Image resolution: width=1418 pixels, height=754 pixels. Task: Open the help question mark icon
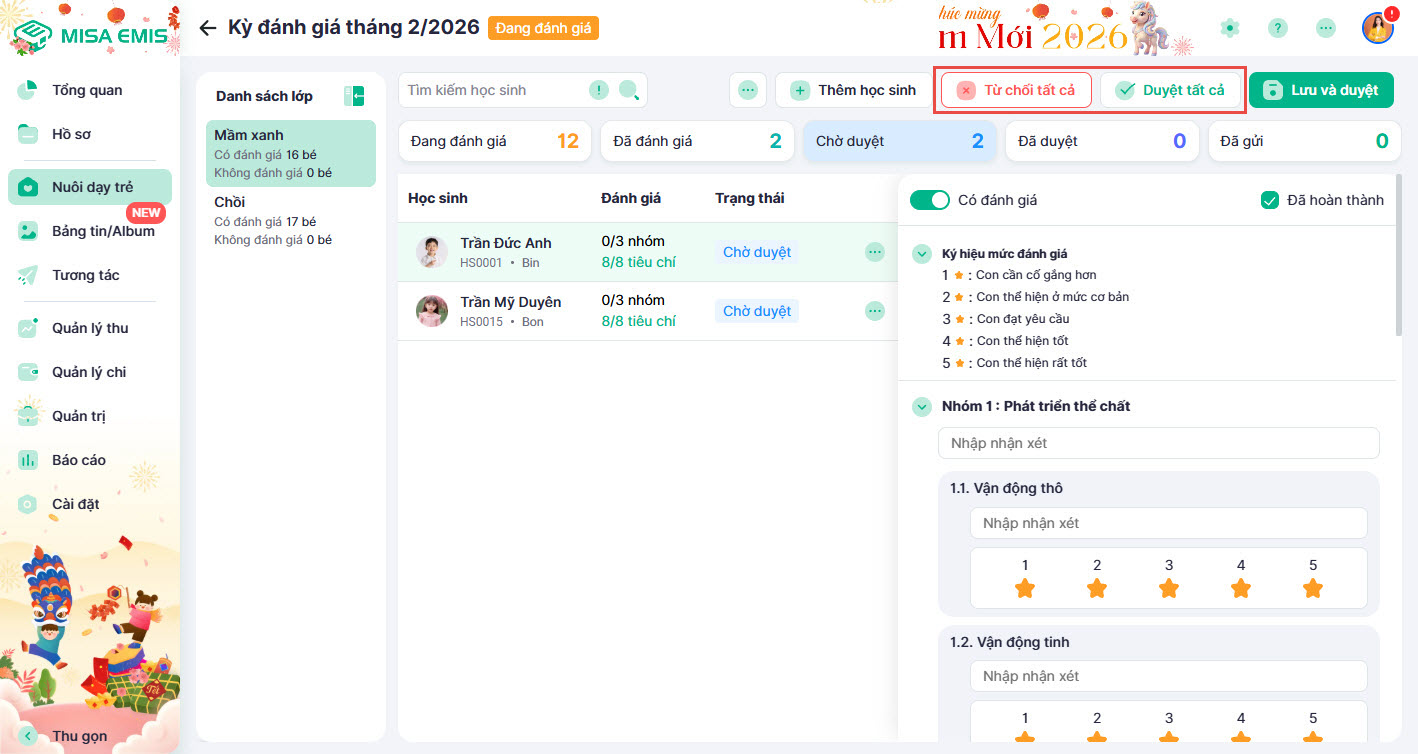pyautogui.click(x=1277, y=28)
